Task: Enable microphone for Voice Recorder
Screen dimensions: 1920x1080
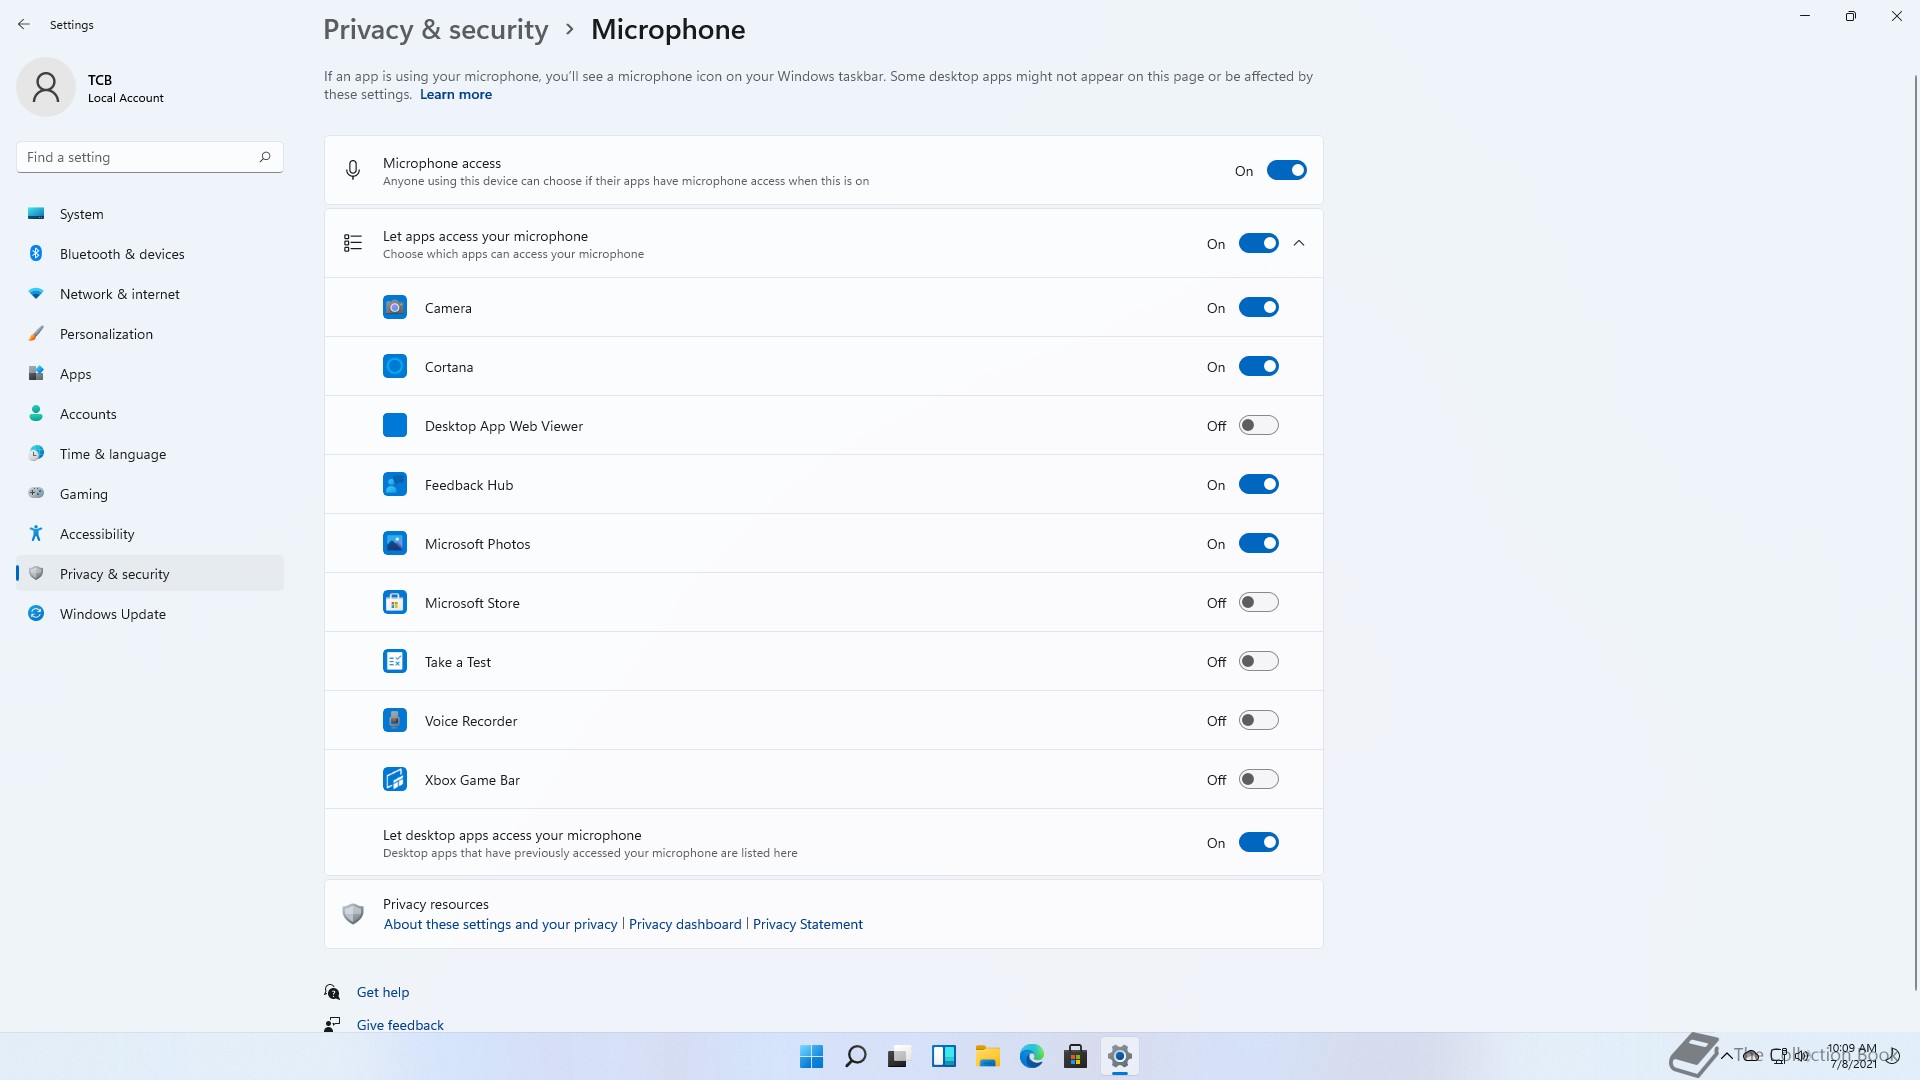Action: pos(1258,721)
